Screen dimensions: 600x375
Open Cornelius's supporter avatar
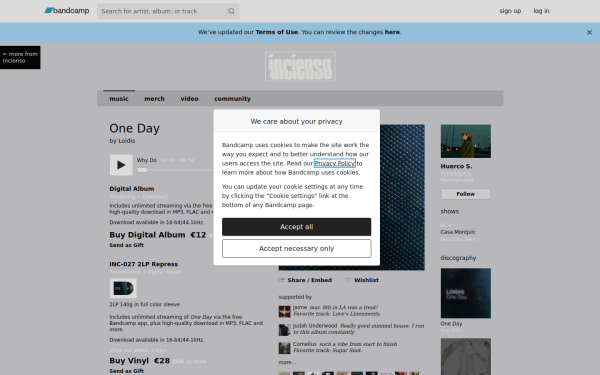tap(284, 348)
